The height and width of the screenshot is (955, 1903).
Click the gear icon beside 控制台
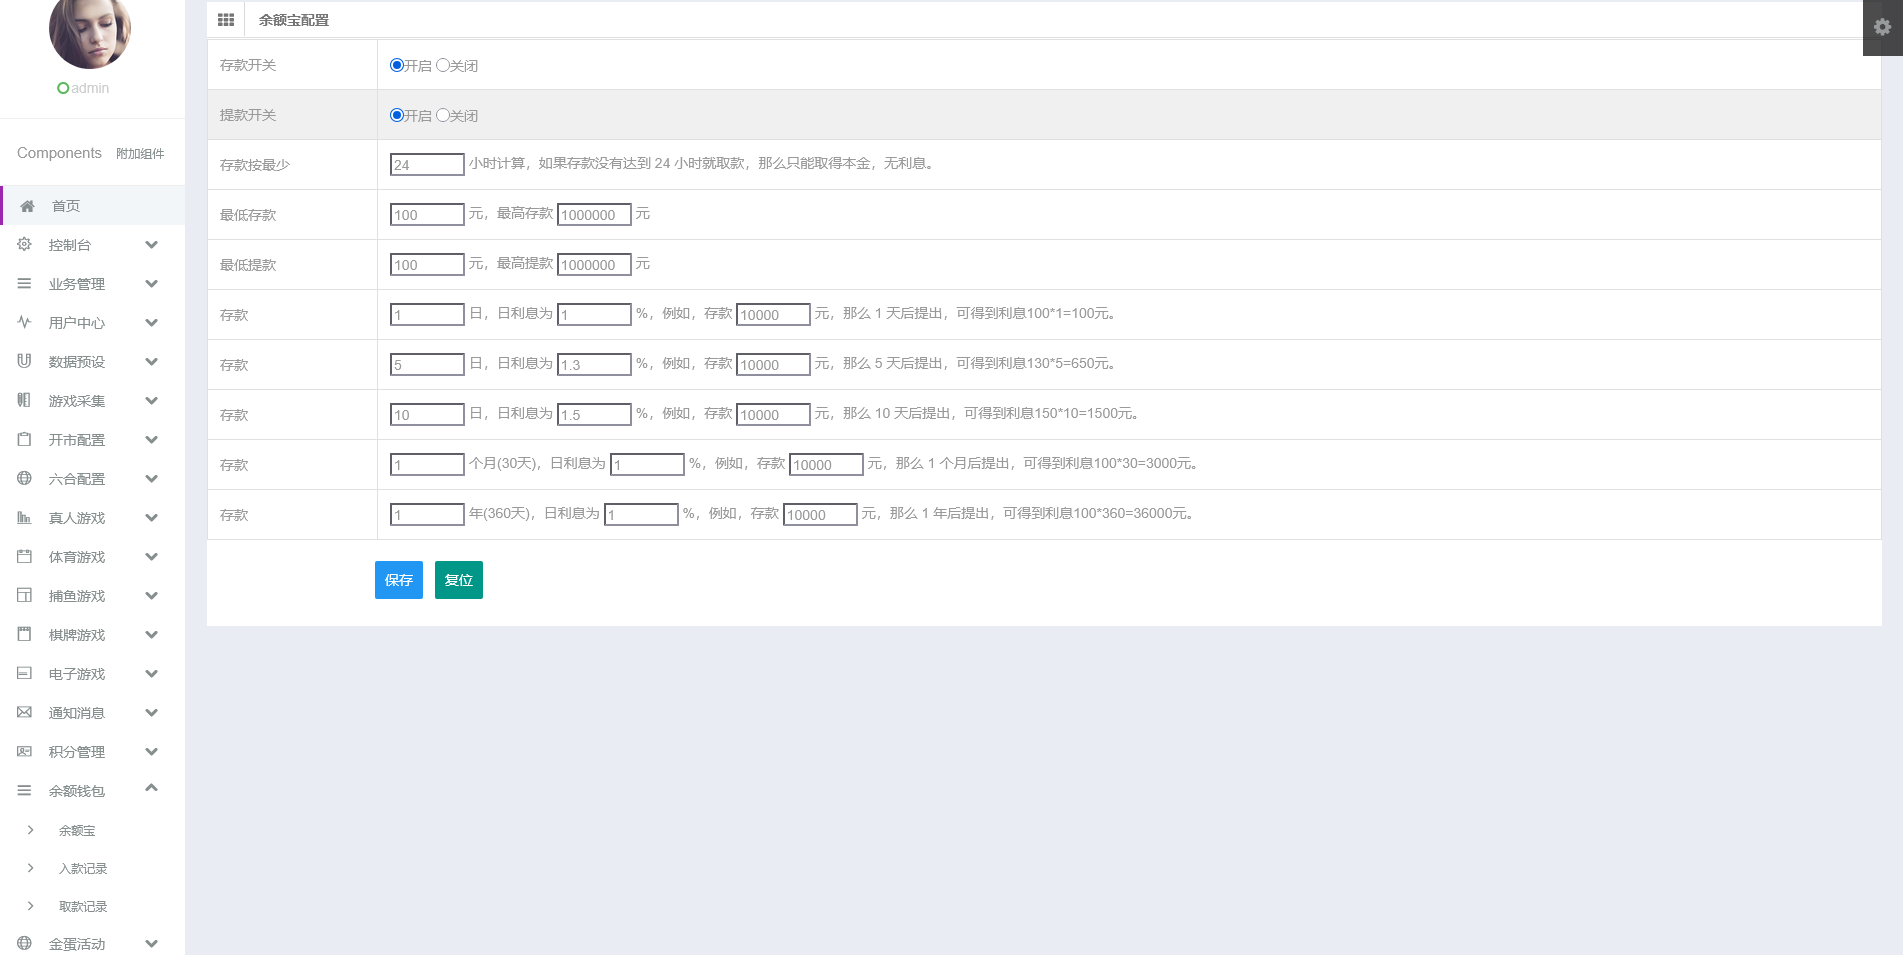[x=25, y=244]
